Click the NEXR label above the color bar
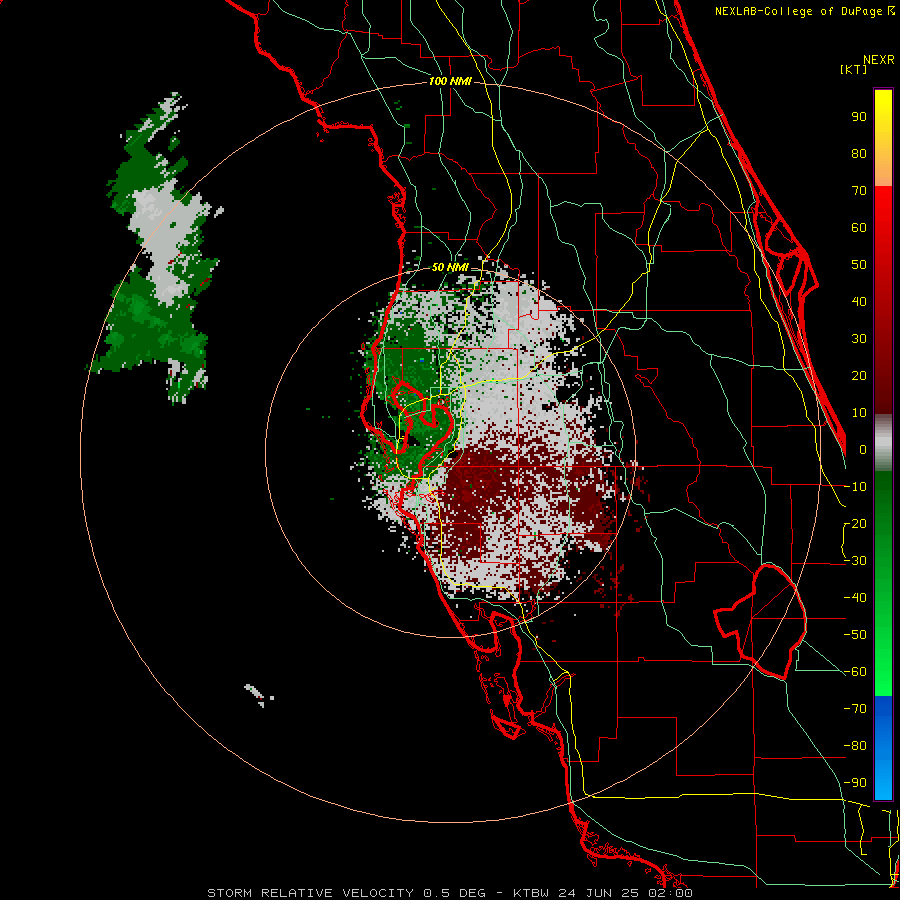This screenshot has width=900, height=900. [x=879, y=60]
